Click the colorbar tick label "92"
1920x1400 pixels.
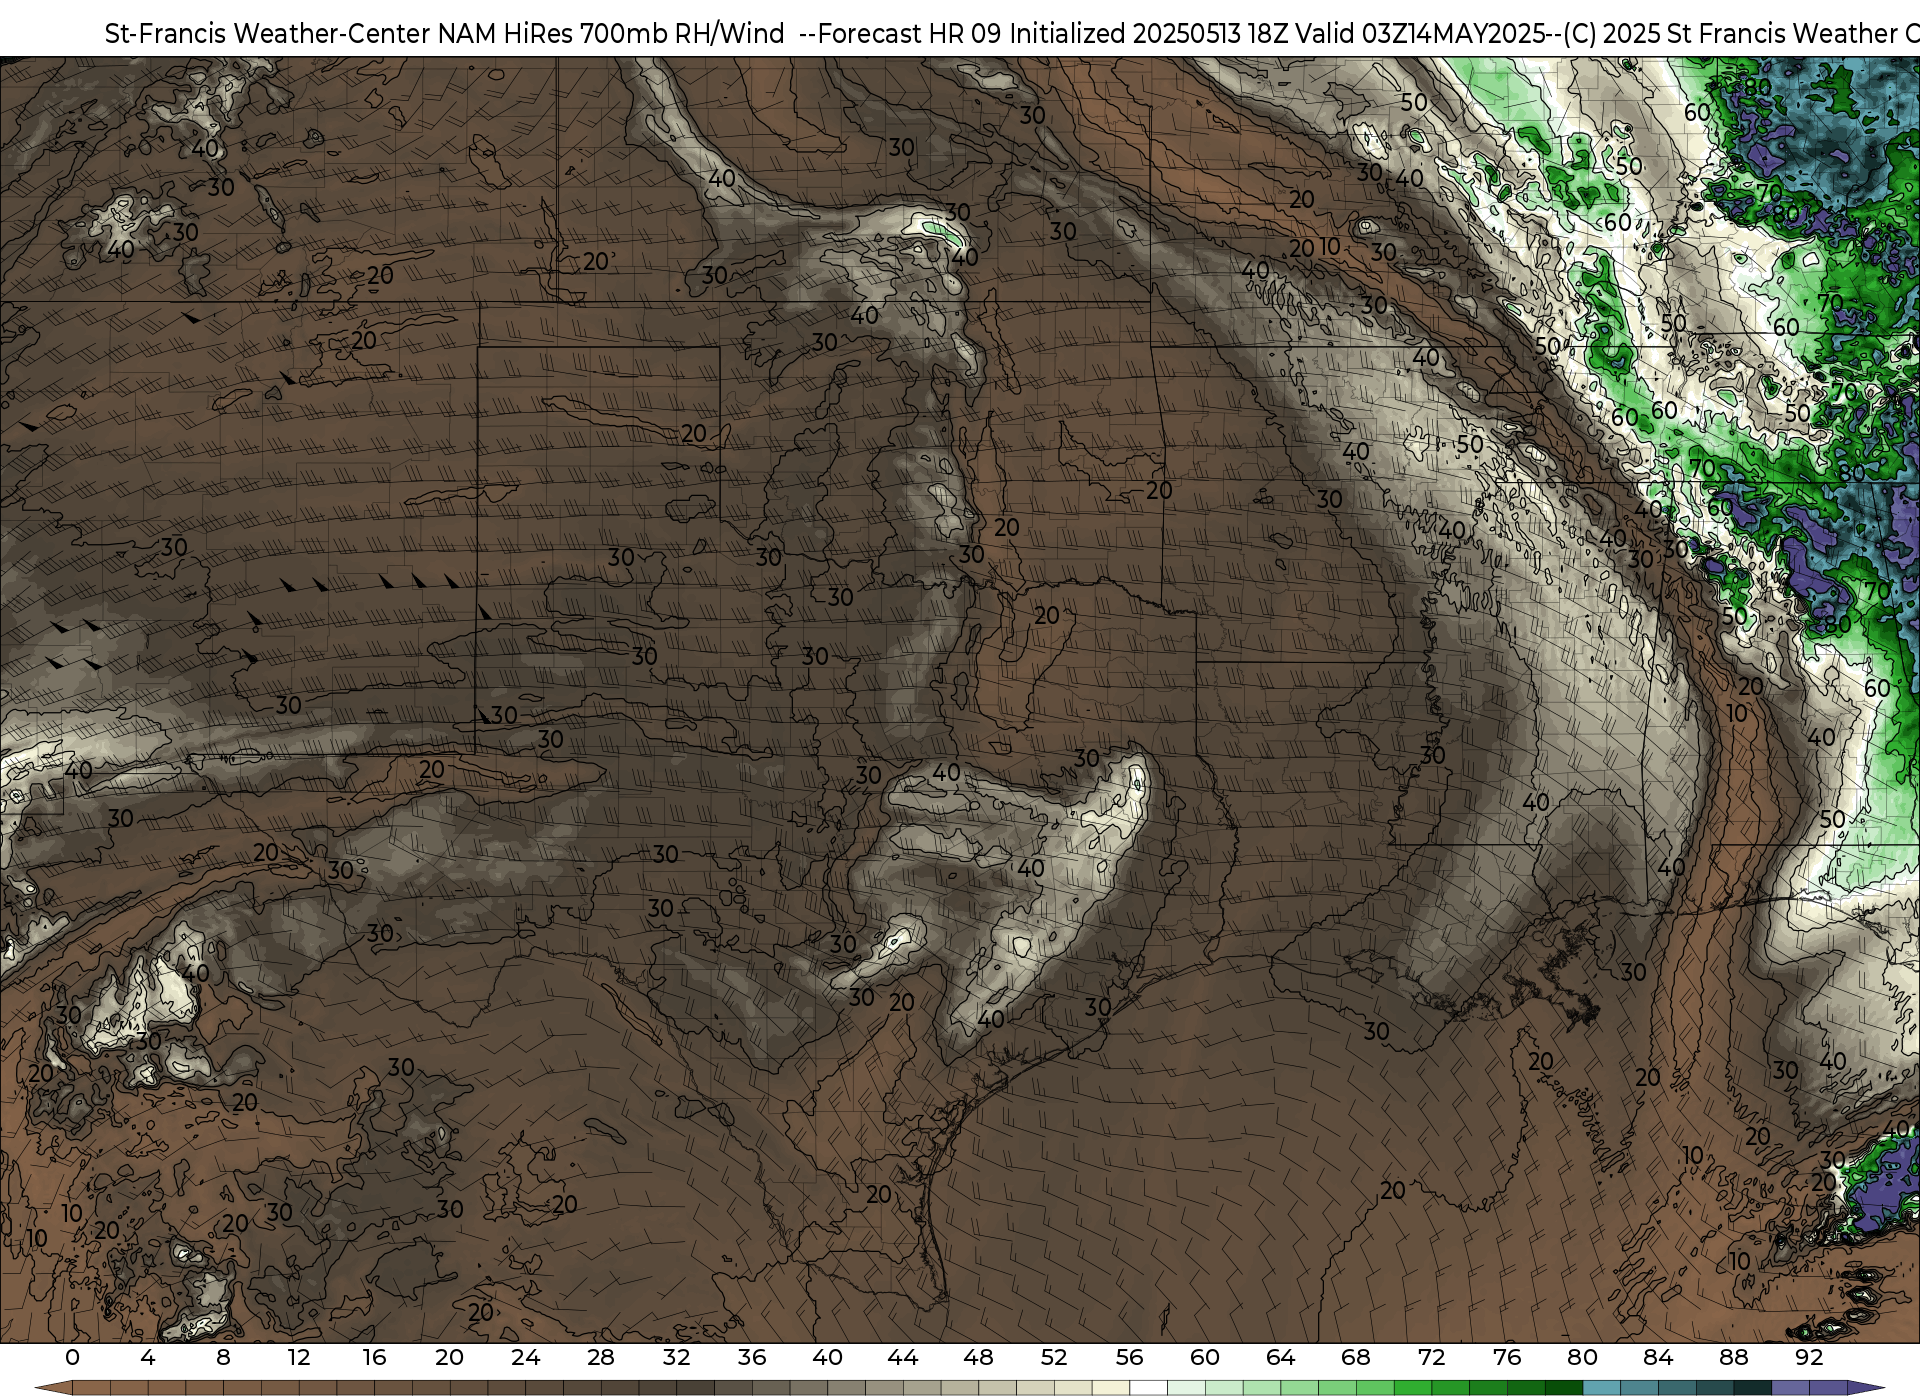[1809, 1357]
